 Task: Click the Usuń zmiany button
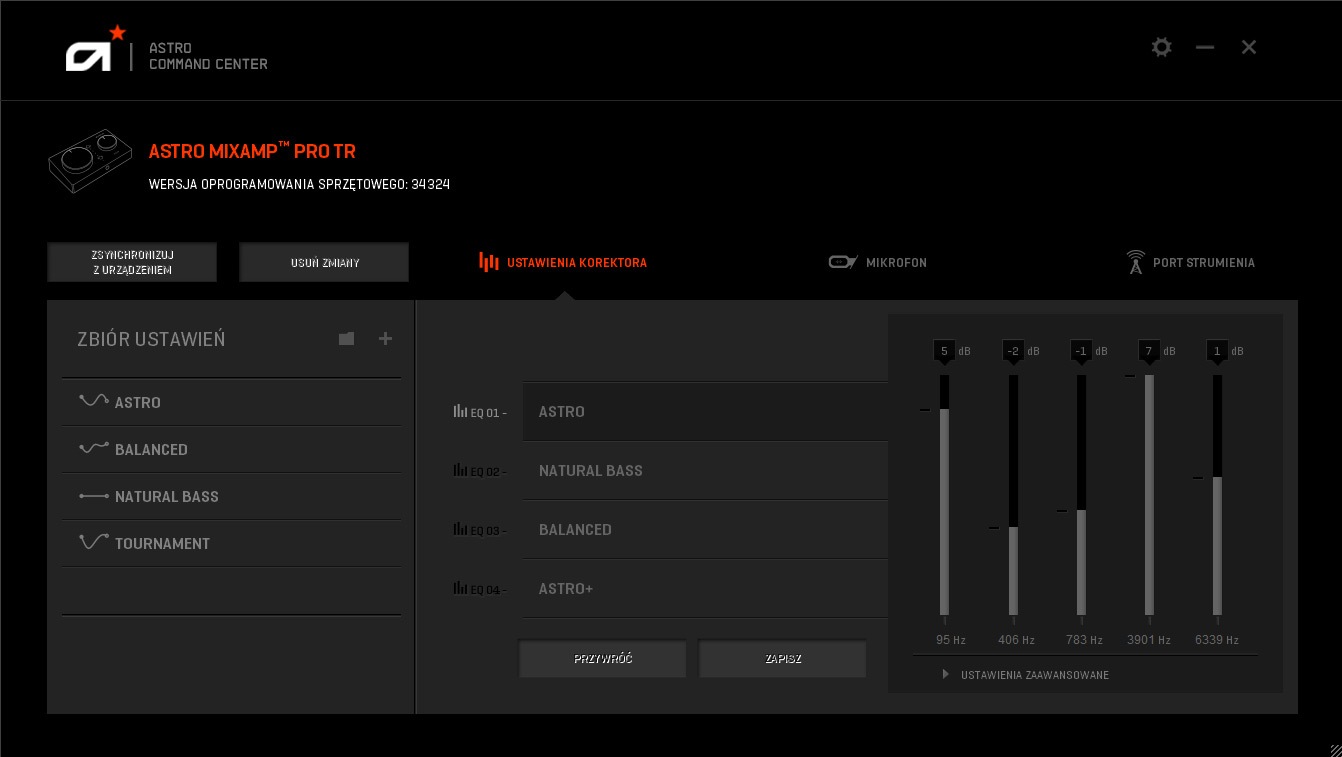click(x=324, y=262)
